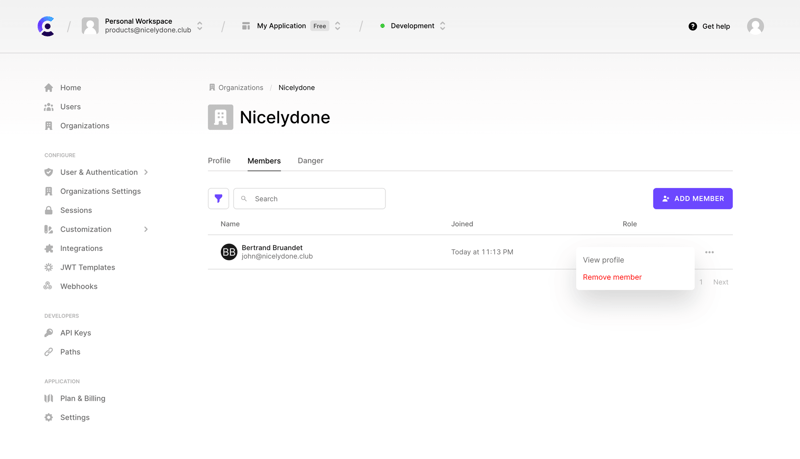This screenshot has height=459, width=800.
Task: Click the Nicelydone organization logo
Action: [x=220, y=117]
